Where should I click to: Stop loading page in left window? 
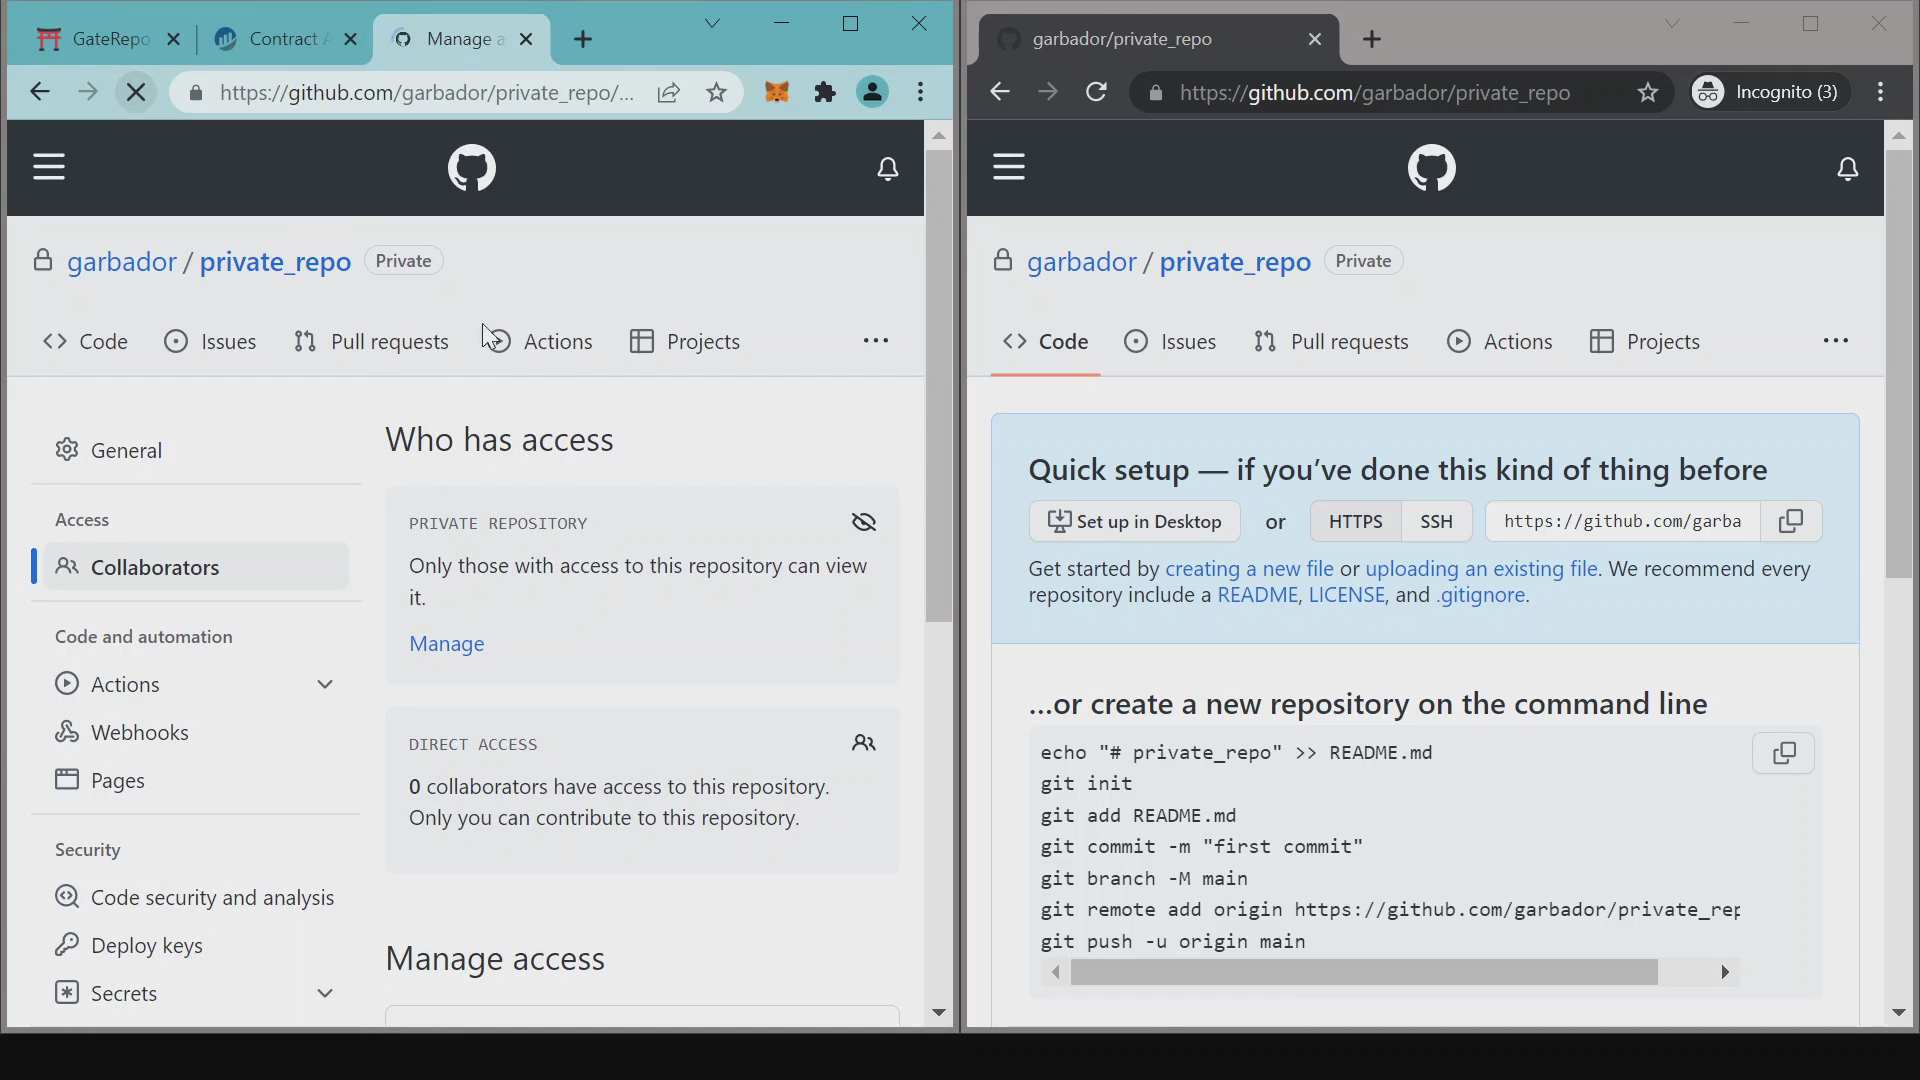[136, 92]
